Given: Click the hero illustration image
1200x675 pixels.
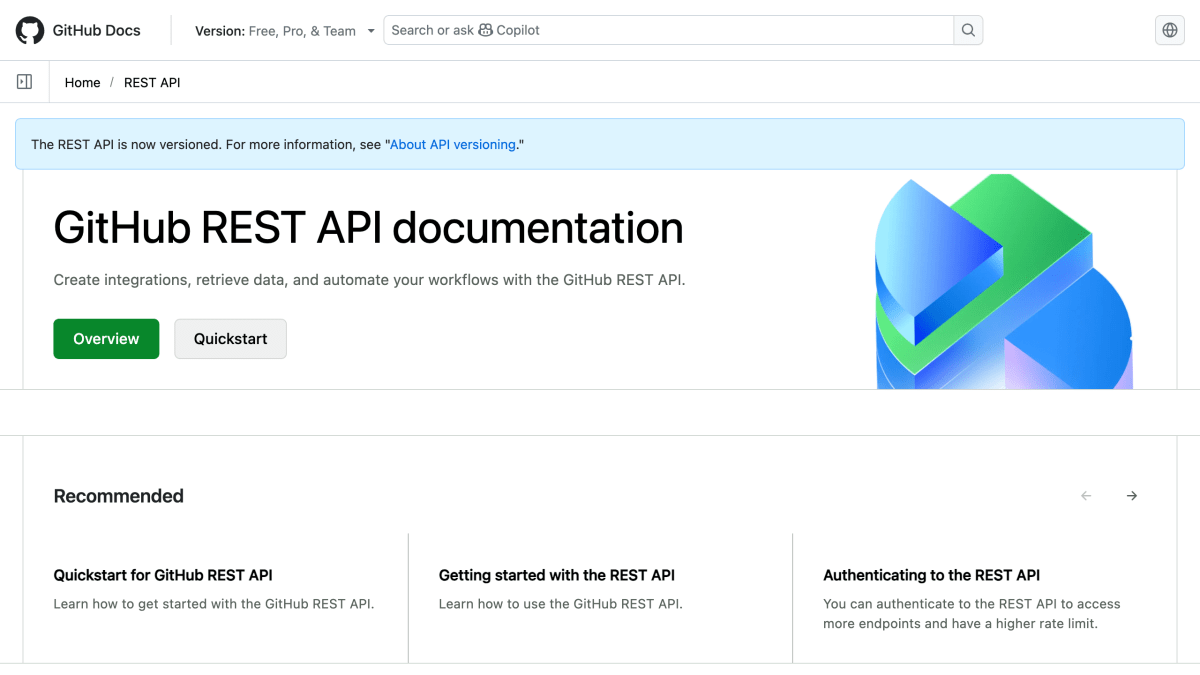Looking at the screenshot, I should coord(1004,282).
